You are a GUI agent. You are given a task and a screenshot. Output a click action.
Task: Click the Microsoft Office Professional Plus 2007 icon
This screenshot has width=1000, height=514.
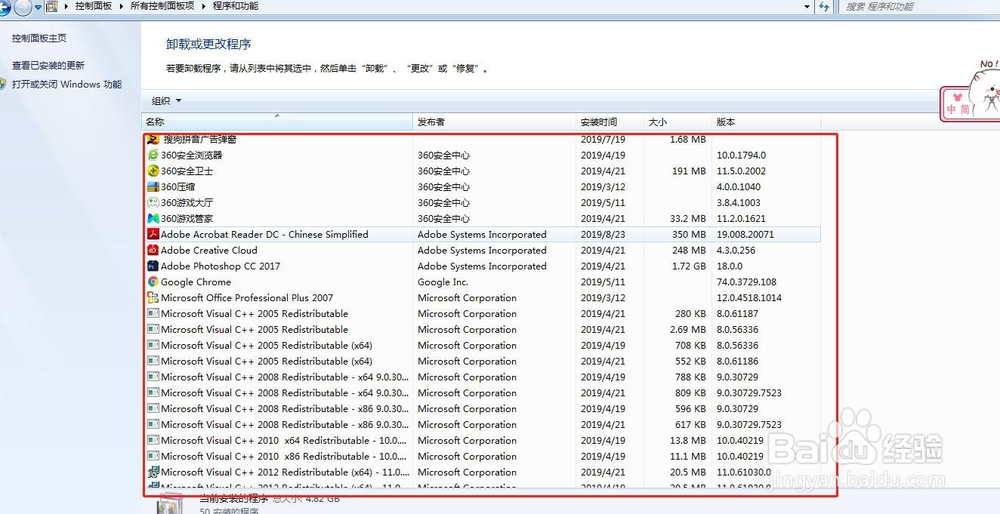(153, 298)
